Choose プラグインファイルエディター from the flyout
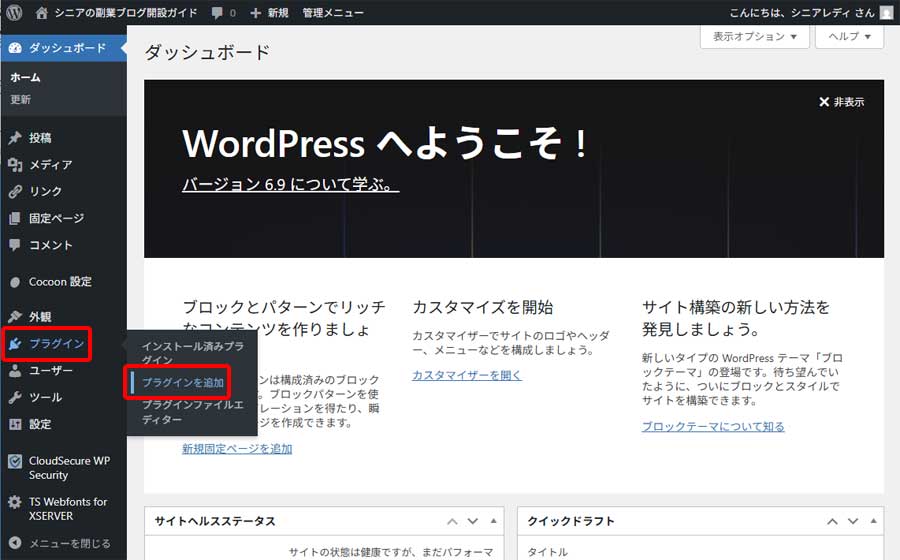900x560 pixels. click(193, 412)
